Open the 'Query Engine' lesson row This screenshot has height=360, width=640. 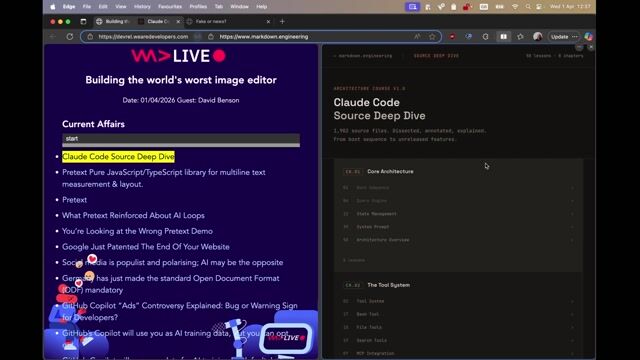point(458,201)
